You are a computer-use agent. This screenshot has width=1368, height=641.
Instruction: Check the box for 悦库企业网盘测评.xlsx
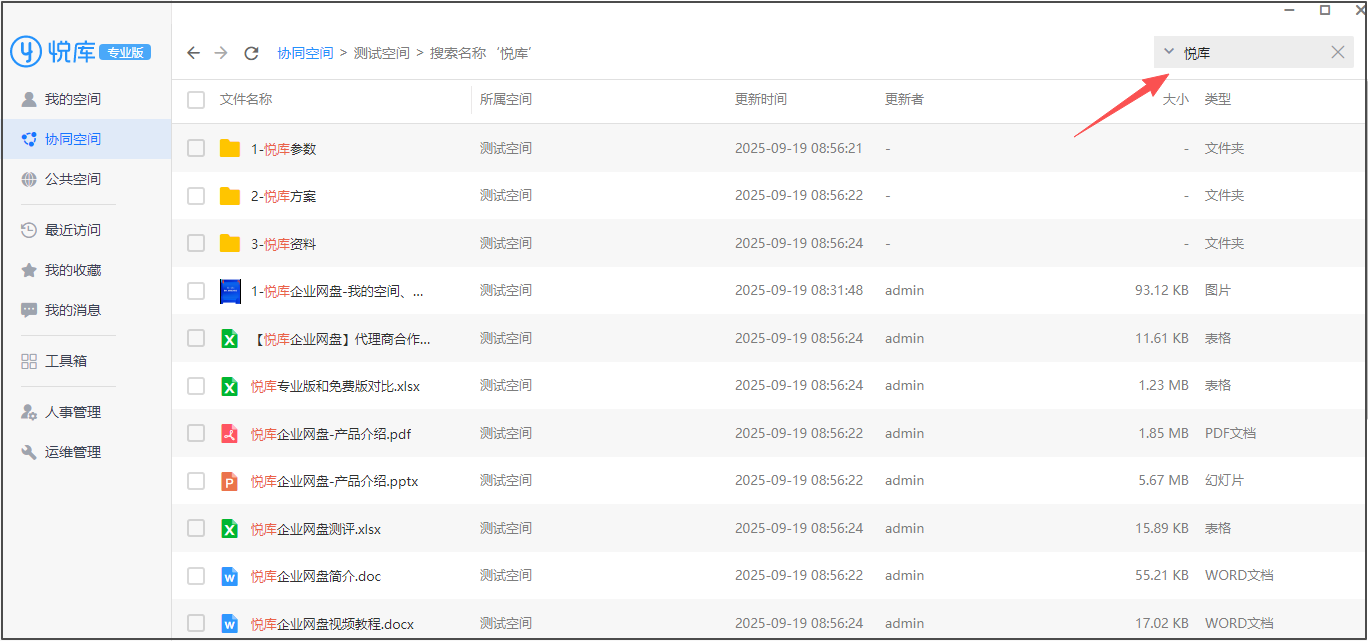[x=196, y=528]
